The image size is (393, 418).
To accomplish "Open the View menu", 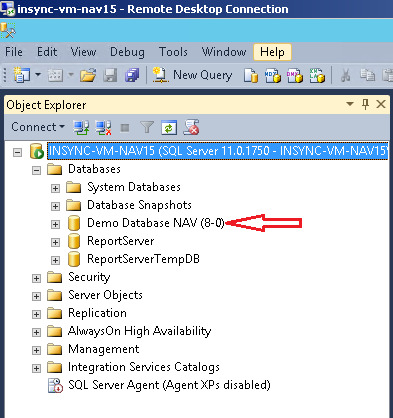I will click(x=83, y=52).
